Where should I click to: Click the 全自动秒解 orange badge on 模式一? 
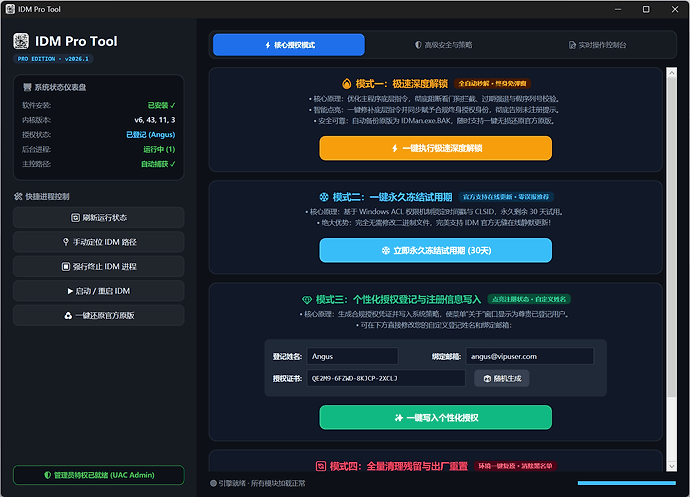[492, 84]
